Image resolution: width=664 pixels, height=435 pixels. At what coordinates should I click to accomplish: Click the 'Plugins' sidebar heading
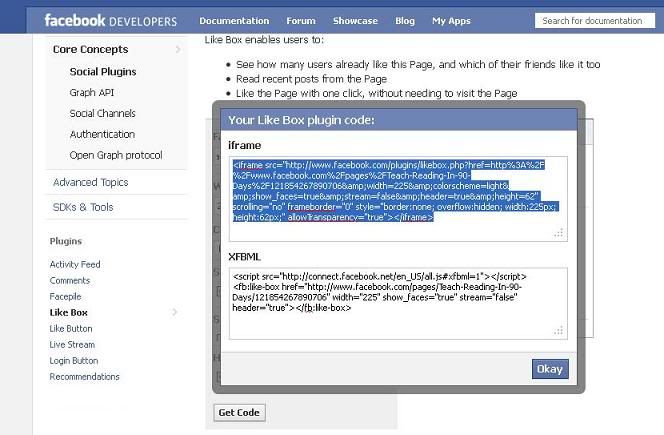(66, 241)
